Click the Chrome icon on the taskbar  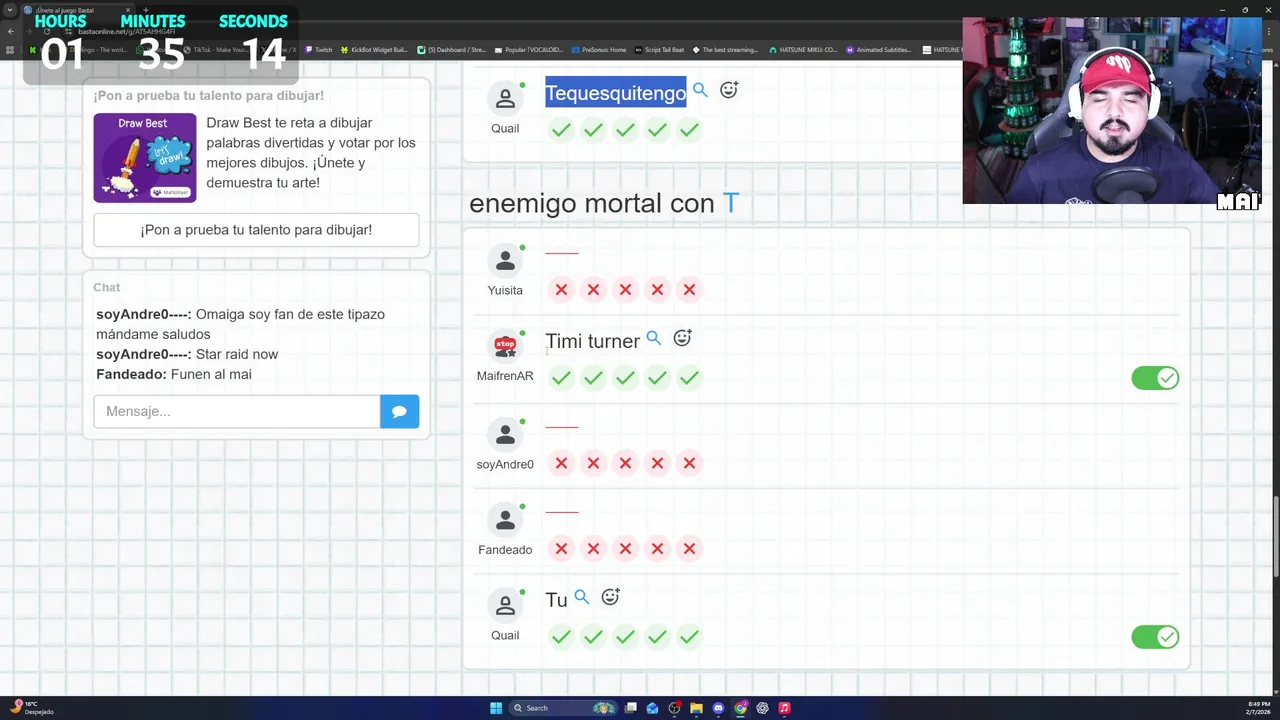click(x=740, y=708)
